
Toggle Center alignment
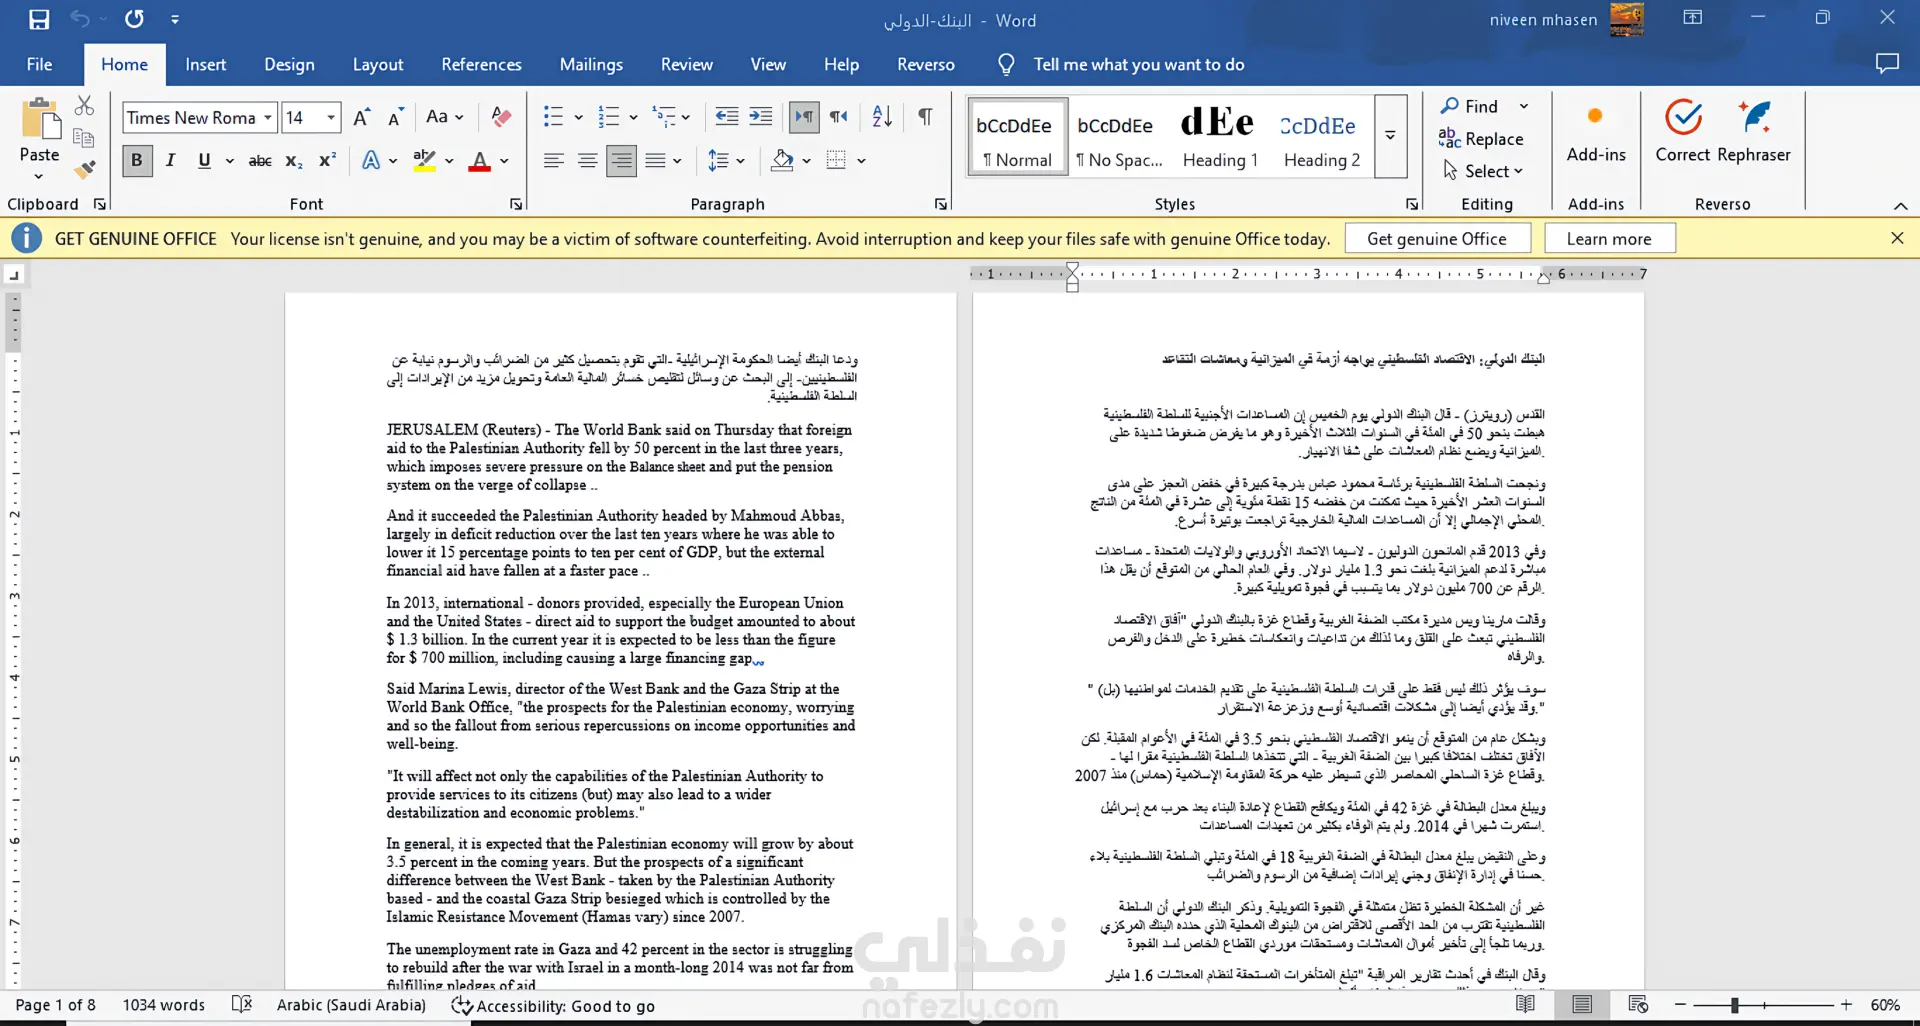point(587,160)
